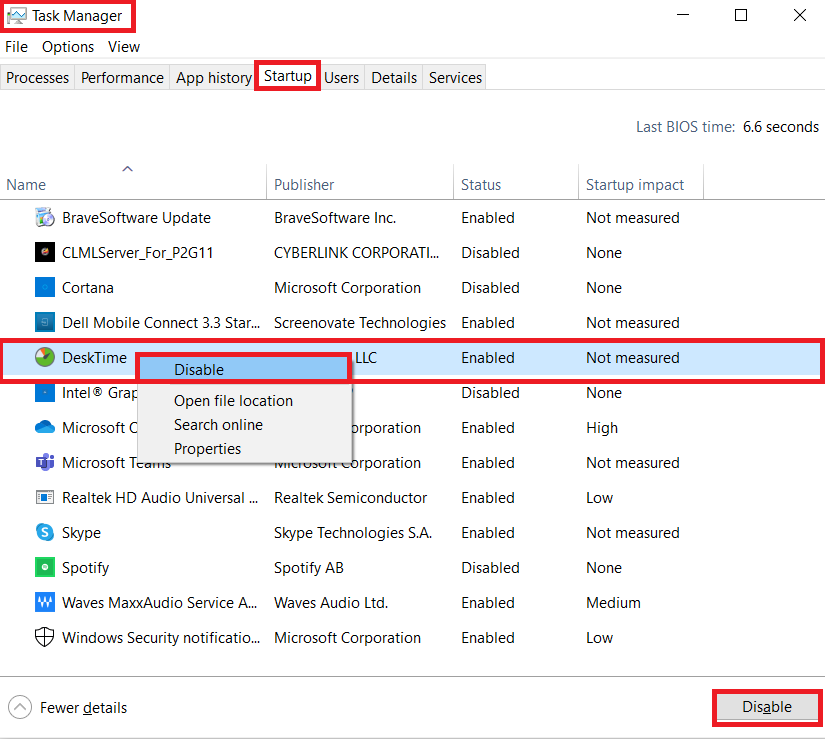The height and width of the screenshot is (739, 825).
Task: Click the Realtek Semiconductor publisher cell
Action: tap(350, 498)
